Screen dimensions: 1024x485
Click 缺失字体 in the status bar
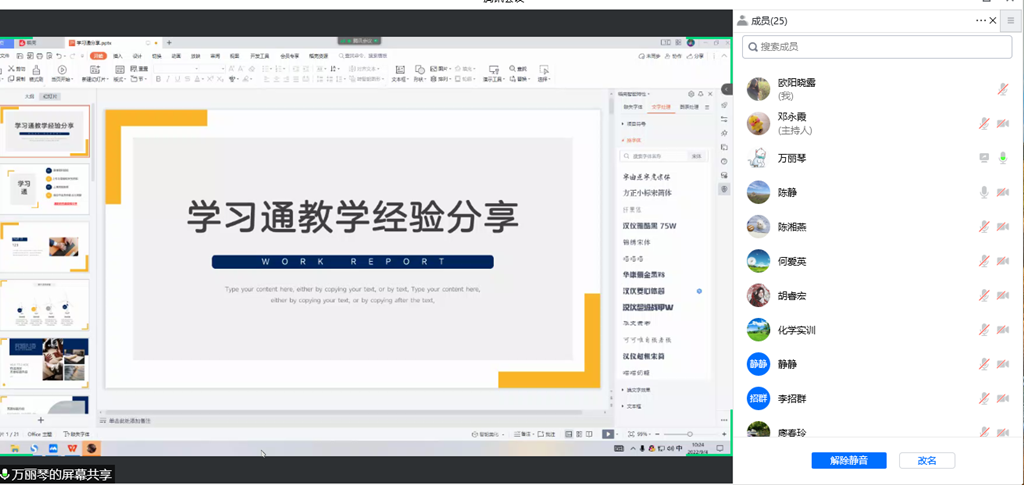(x=77, y=434)
